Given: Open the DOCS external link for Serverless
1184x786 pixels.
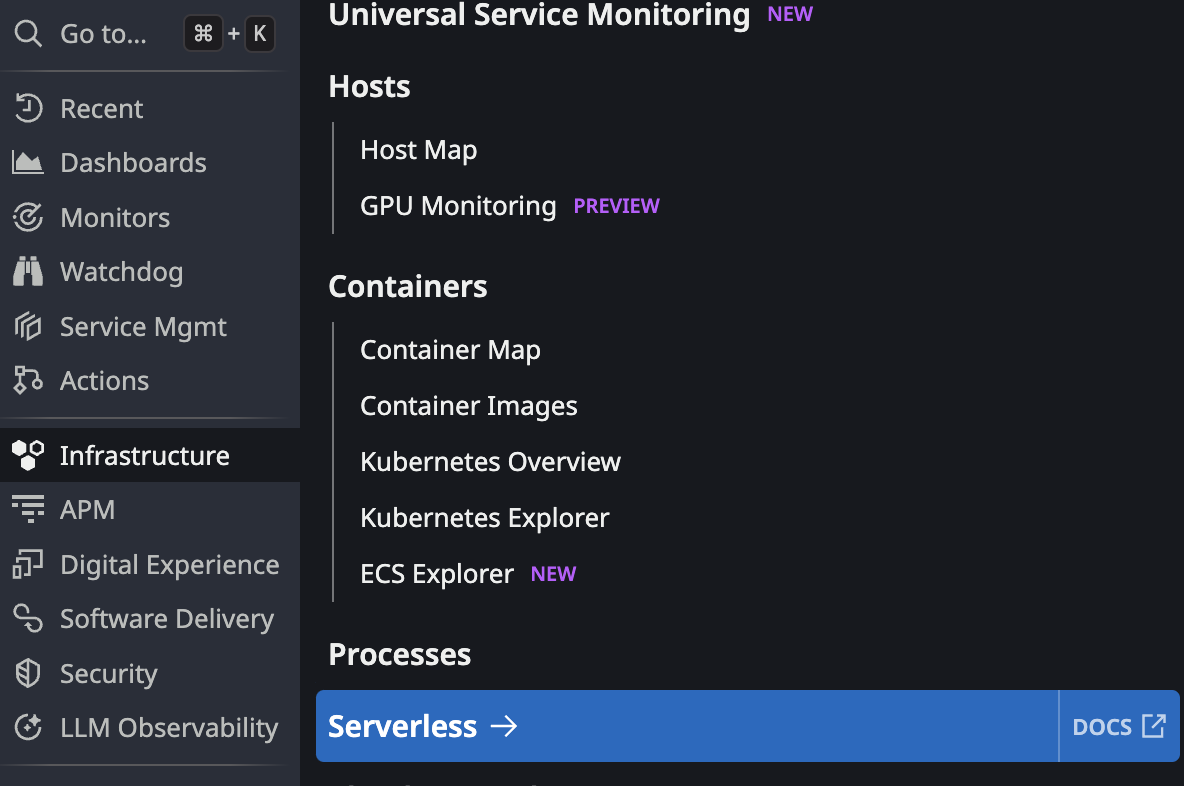Looking at the screenshot, I should pos(1119,726).
